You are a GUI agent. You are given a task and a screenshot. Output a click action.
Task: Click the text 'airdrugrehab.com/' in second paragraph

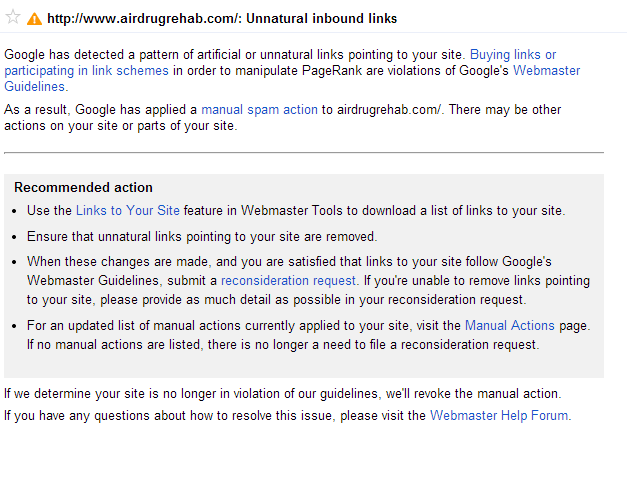coord(390,110)
